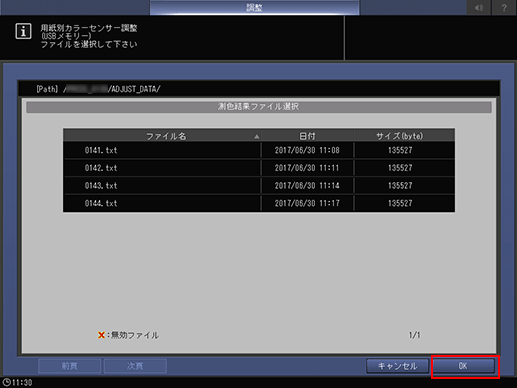Click the 測色結果ファイル選択 title bar
Screen dimensions: 517x388
259,107
